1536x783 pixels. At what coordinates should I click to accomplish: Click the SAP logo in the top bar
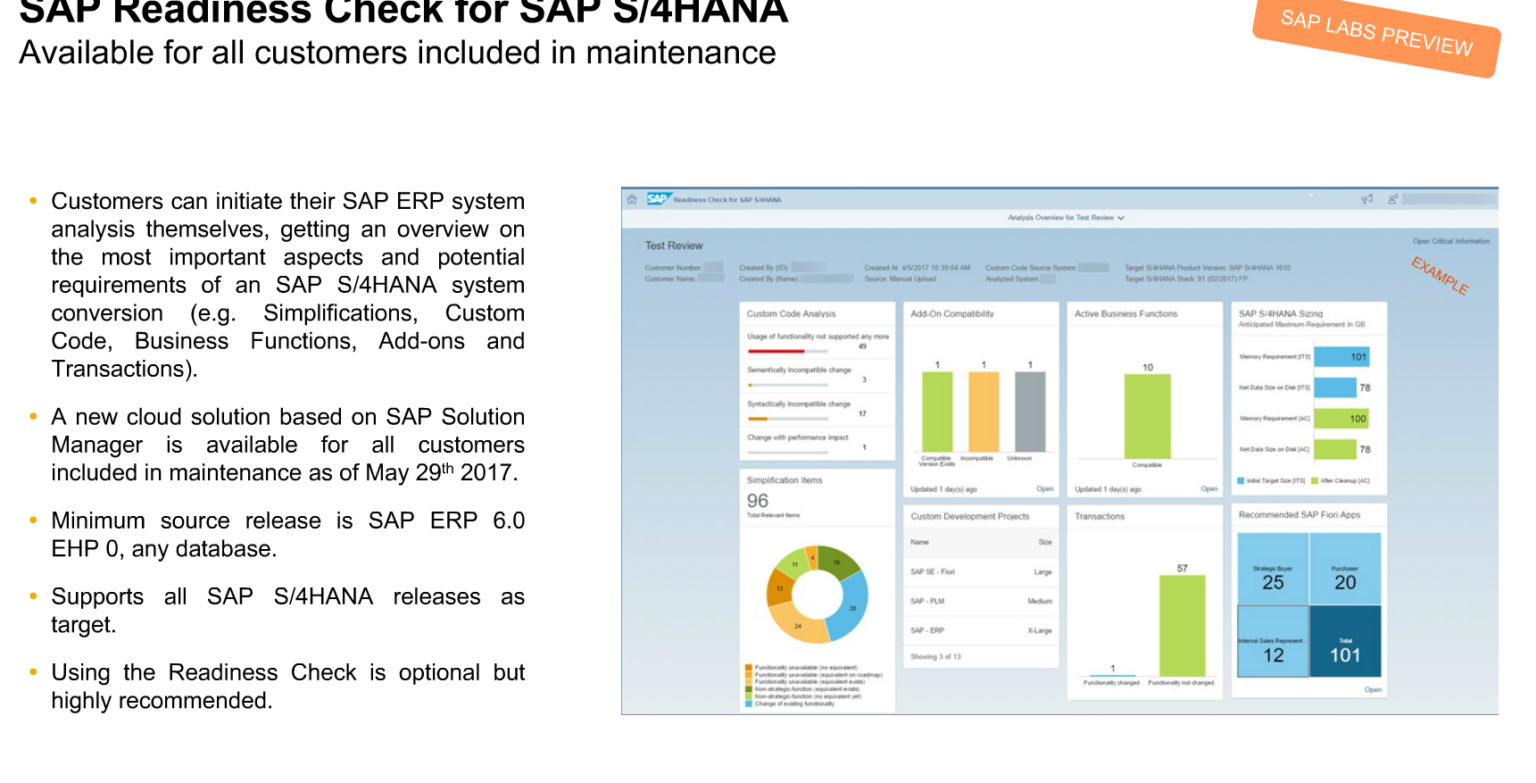[659, 199]
